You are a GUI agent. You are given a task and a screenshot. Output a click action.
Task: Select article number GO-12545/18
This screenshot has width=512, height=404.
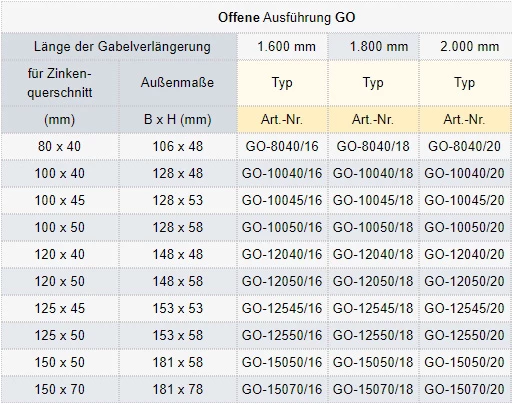(373, 308)
